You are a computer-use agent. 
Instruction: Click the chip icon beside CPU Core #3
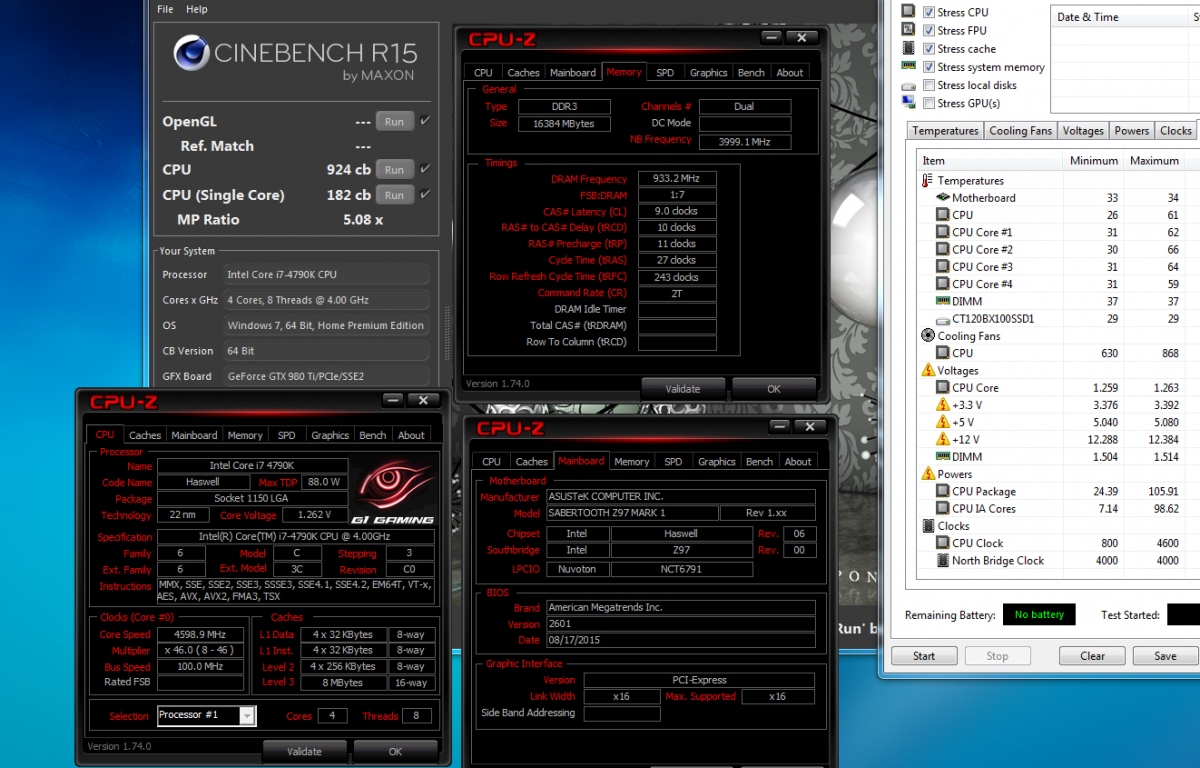click(x=942, y=267)
